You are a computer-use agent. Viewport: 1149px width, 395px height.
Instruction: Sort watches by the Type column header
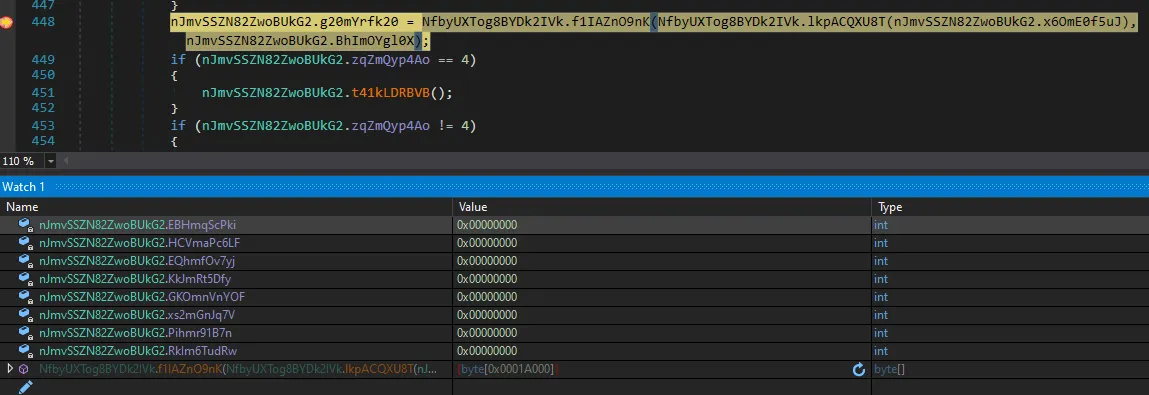pyautogui.click(x=1011, y=207)
